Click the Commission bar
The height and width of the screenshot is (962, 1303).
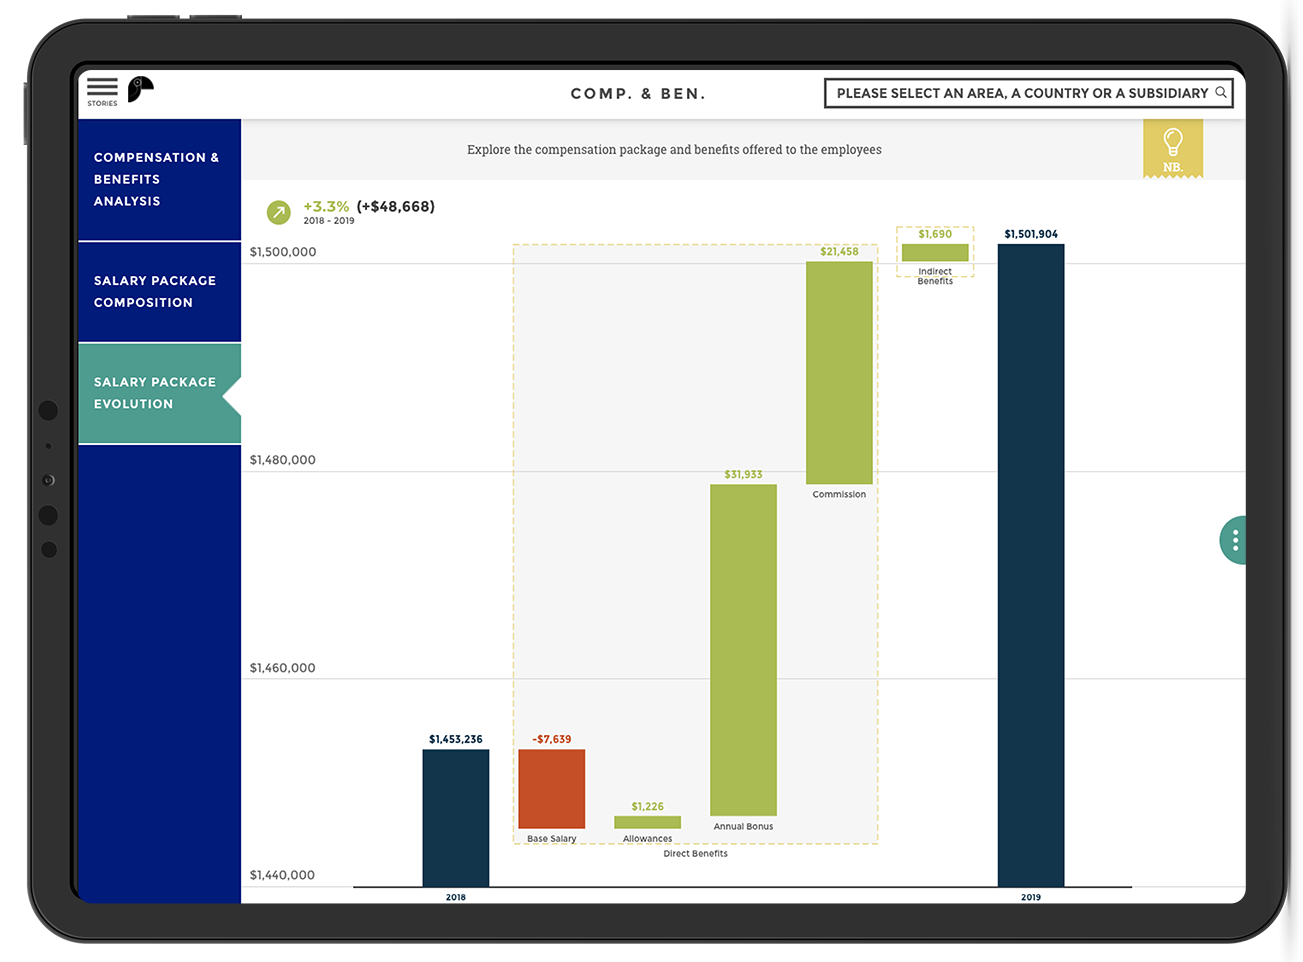(x=839, y=372)
